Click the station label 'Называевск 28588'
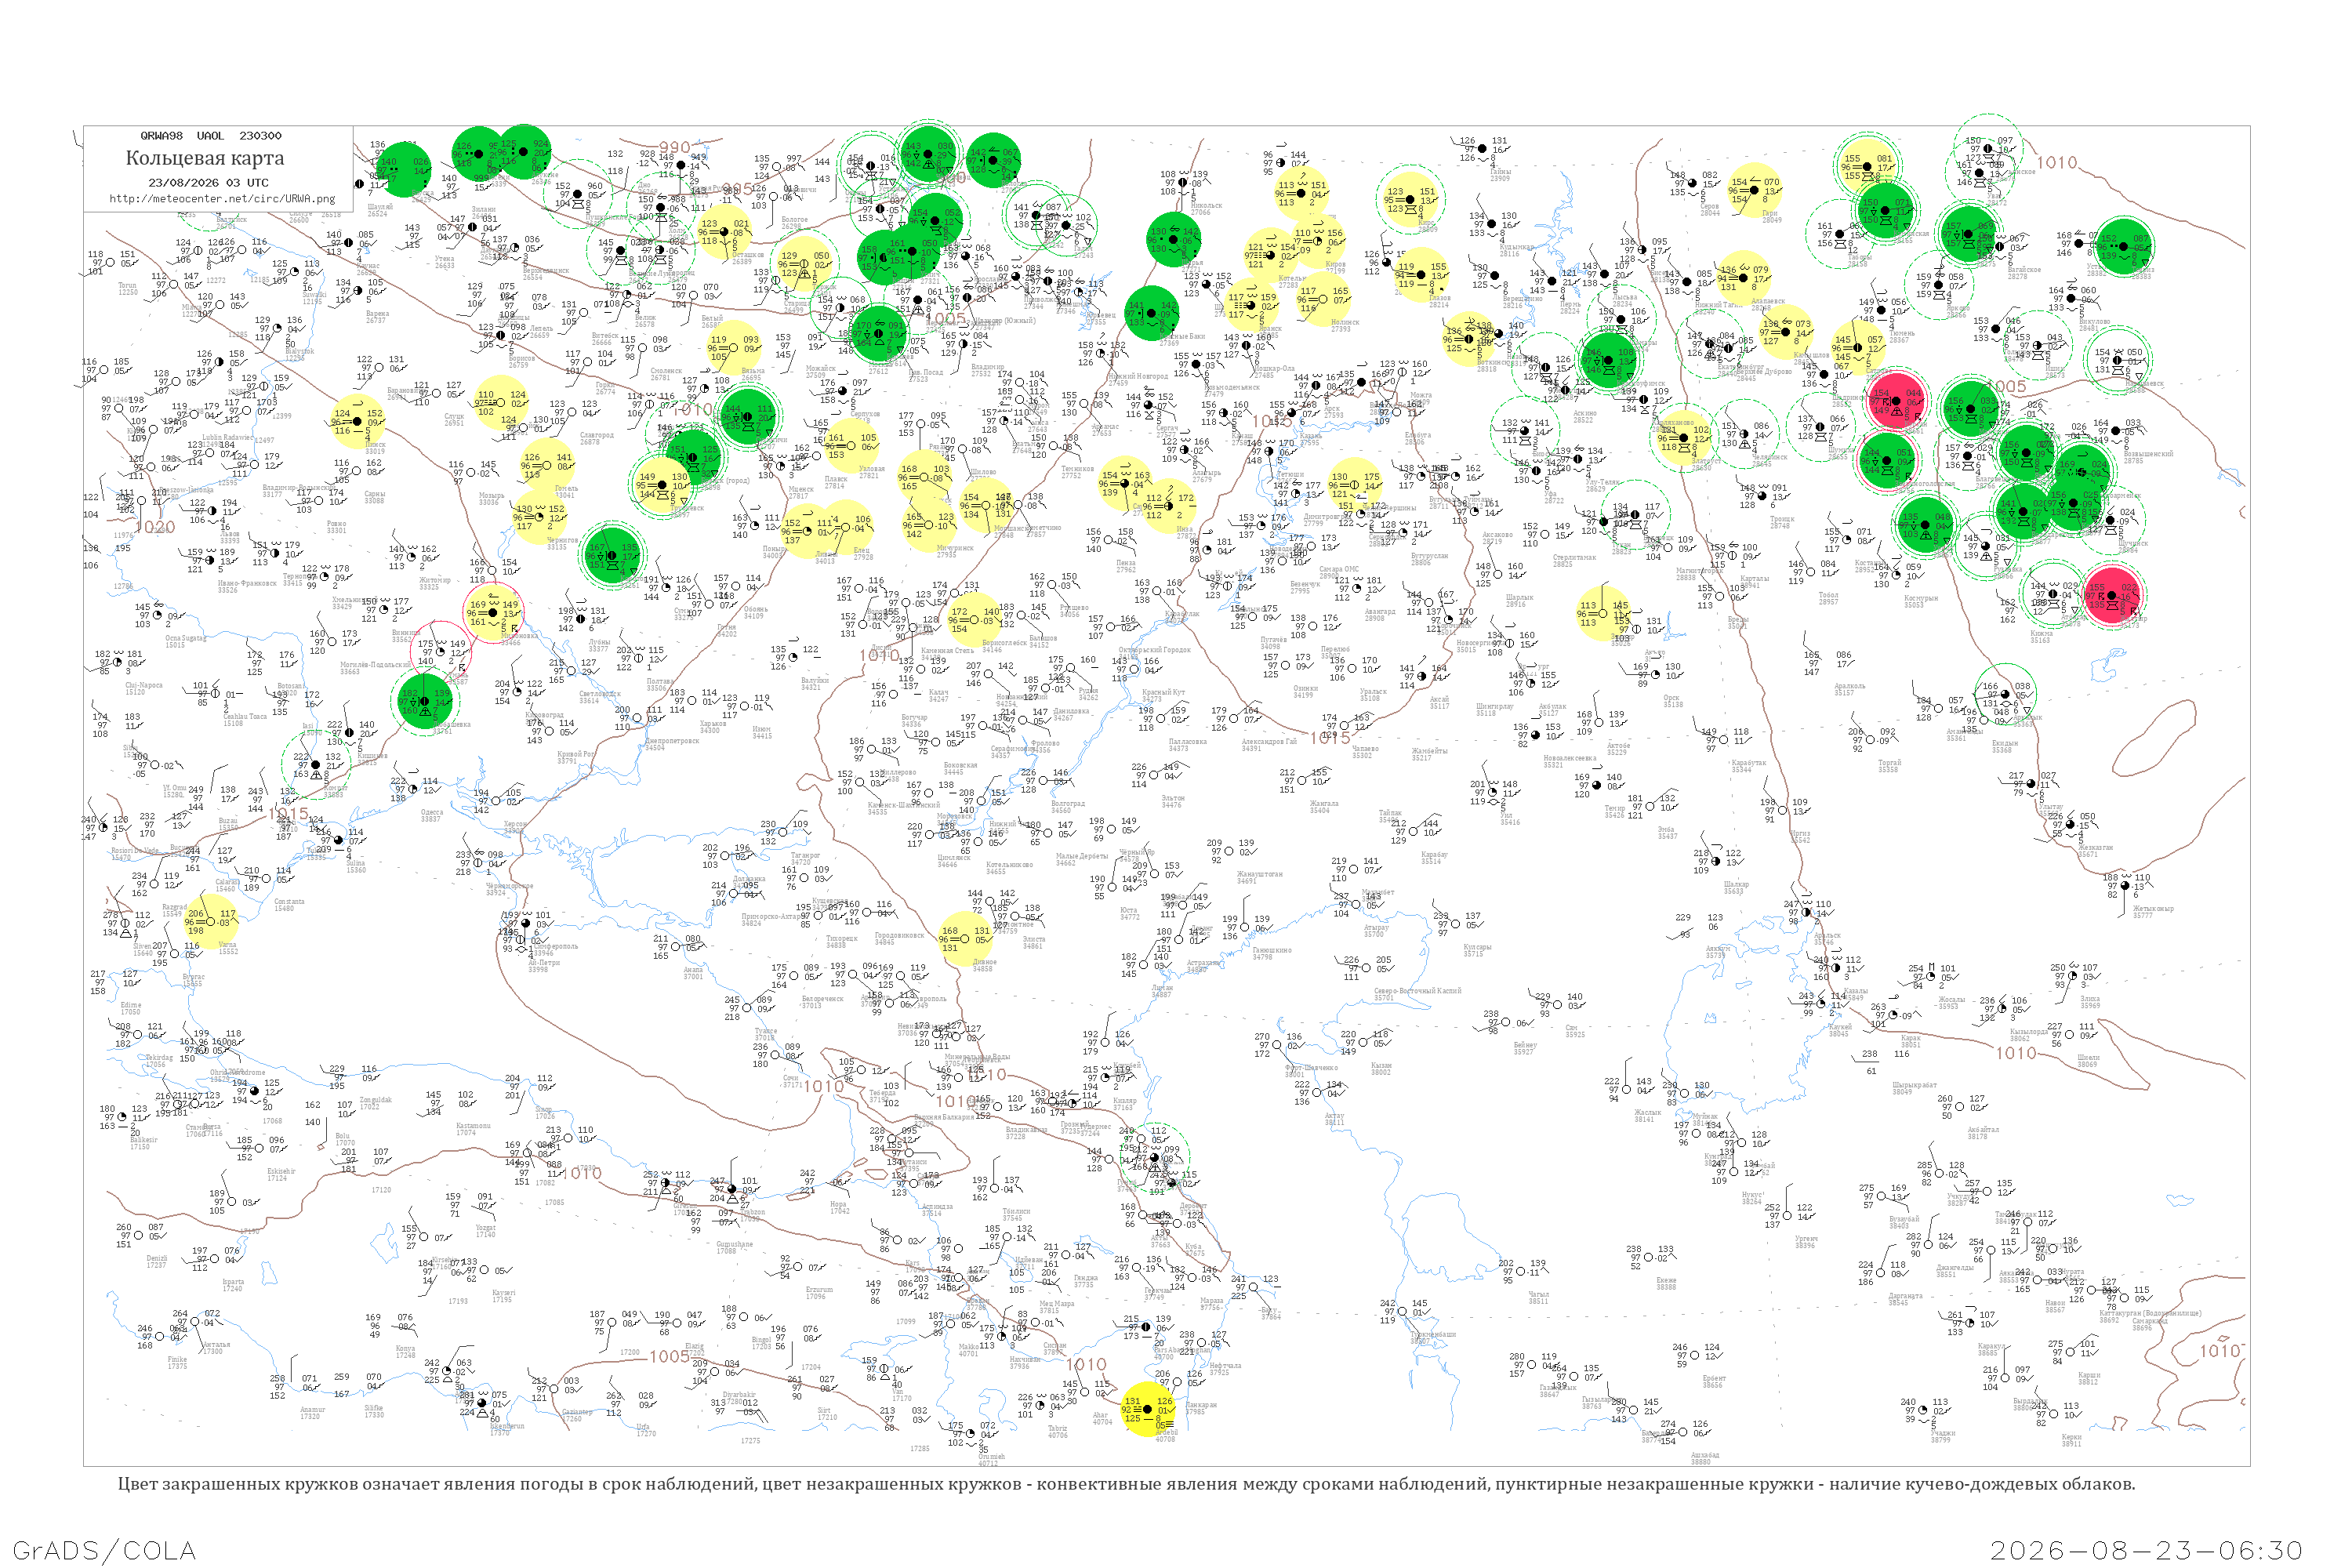 2144,386
